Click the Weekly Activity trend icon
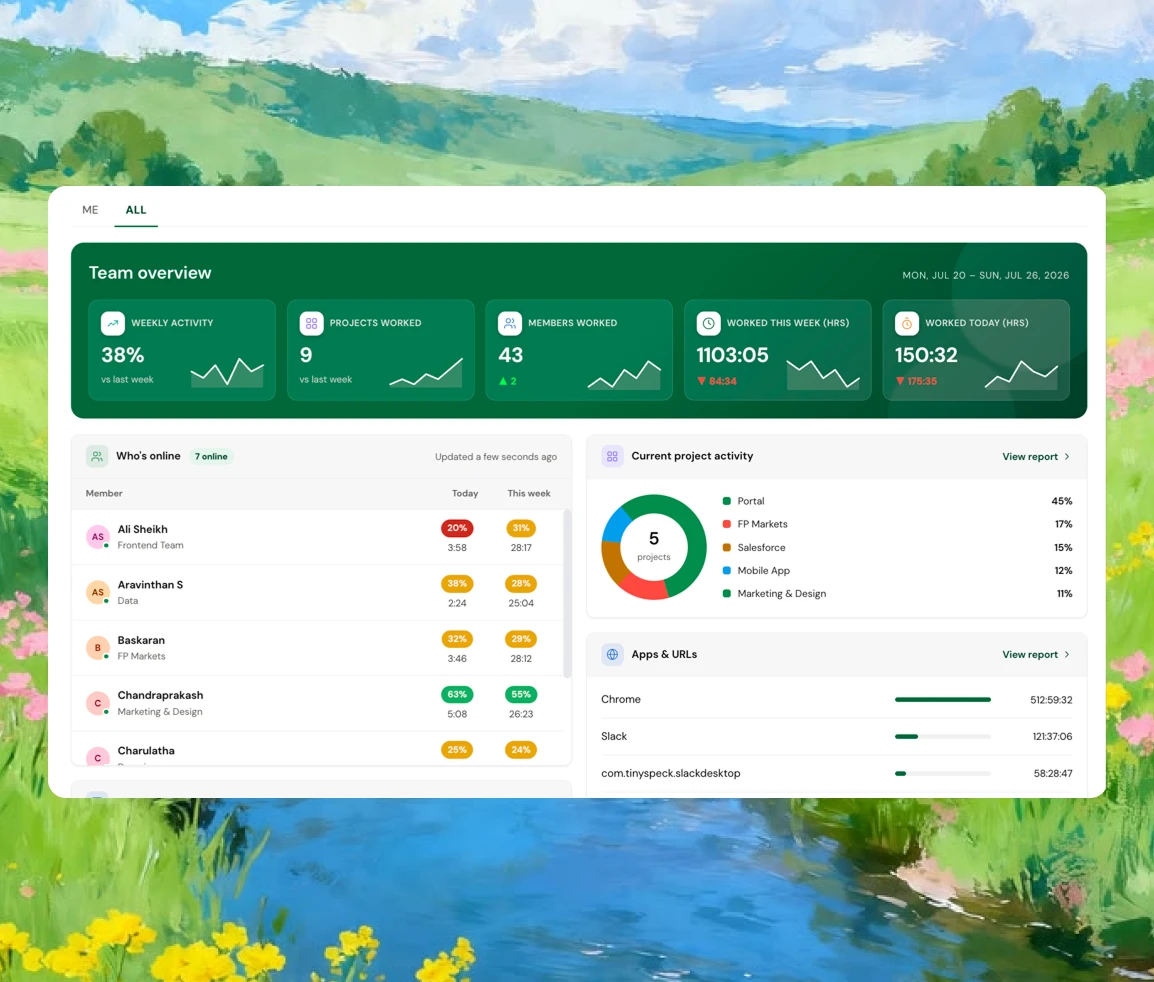 point(113,323)
